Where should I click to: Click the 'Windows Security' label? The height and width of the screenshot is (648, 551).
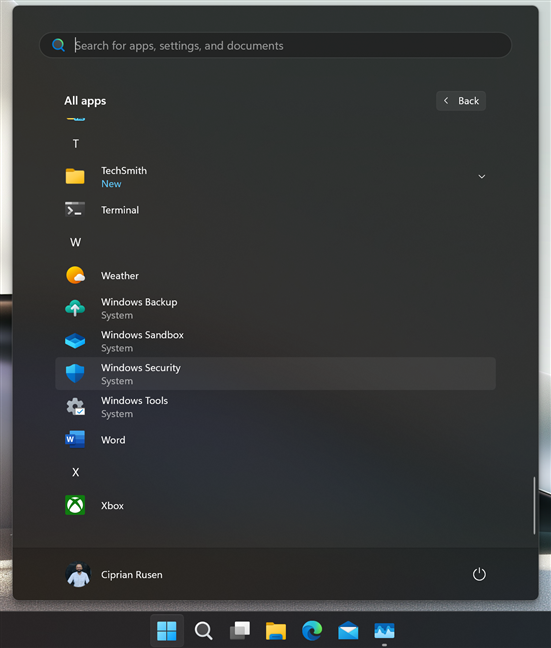pyautogui.click(x=141, y=368)
